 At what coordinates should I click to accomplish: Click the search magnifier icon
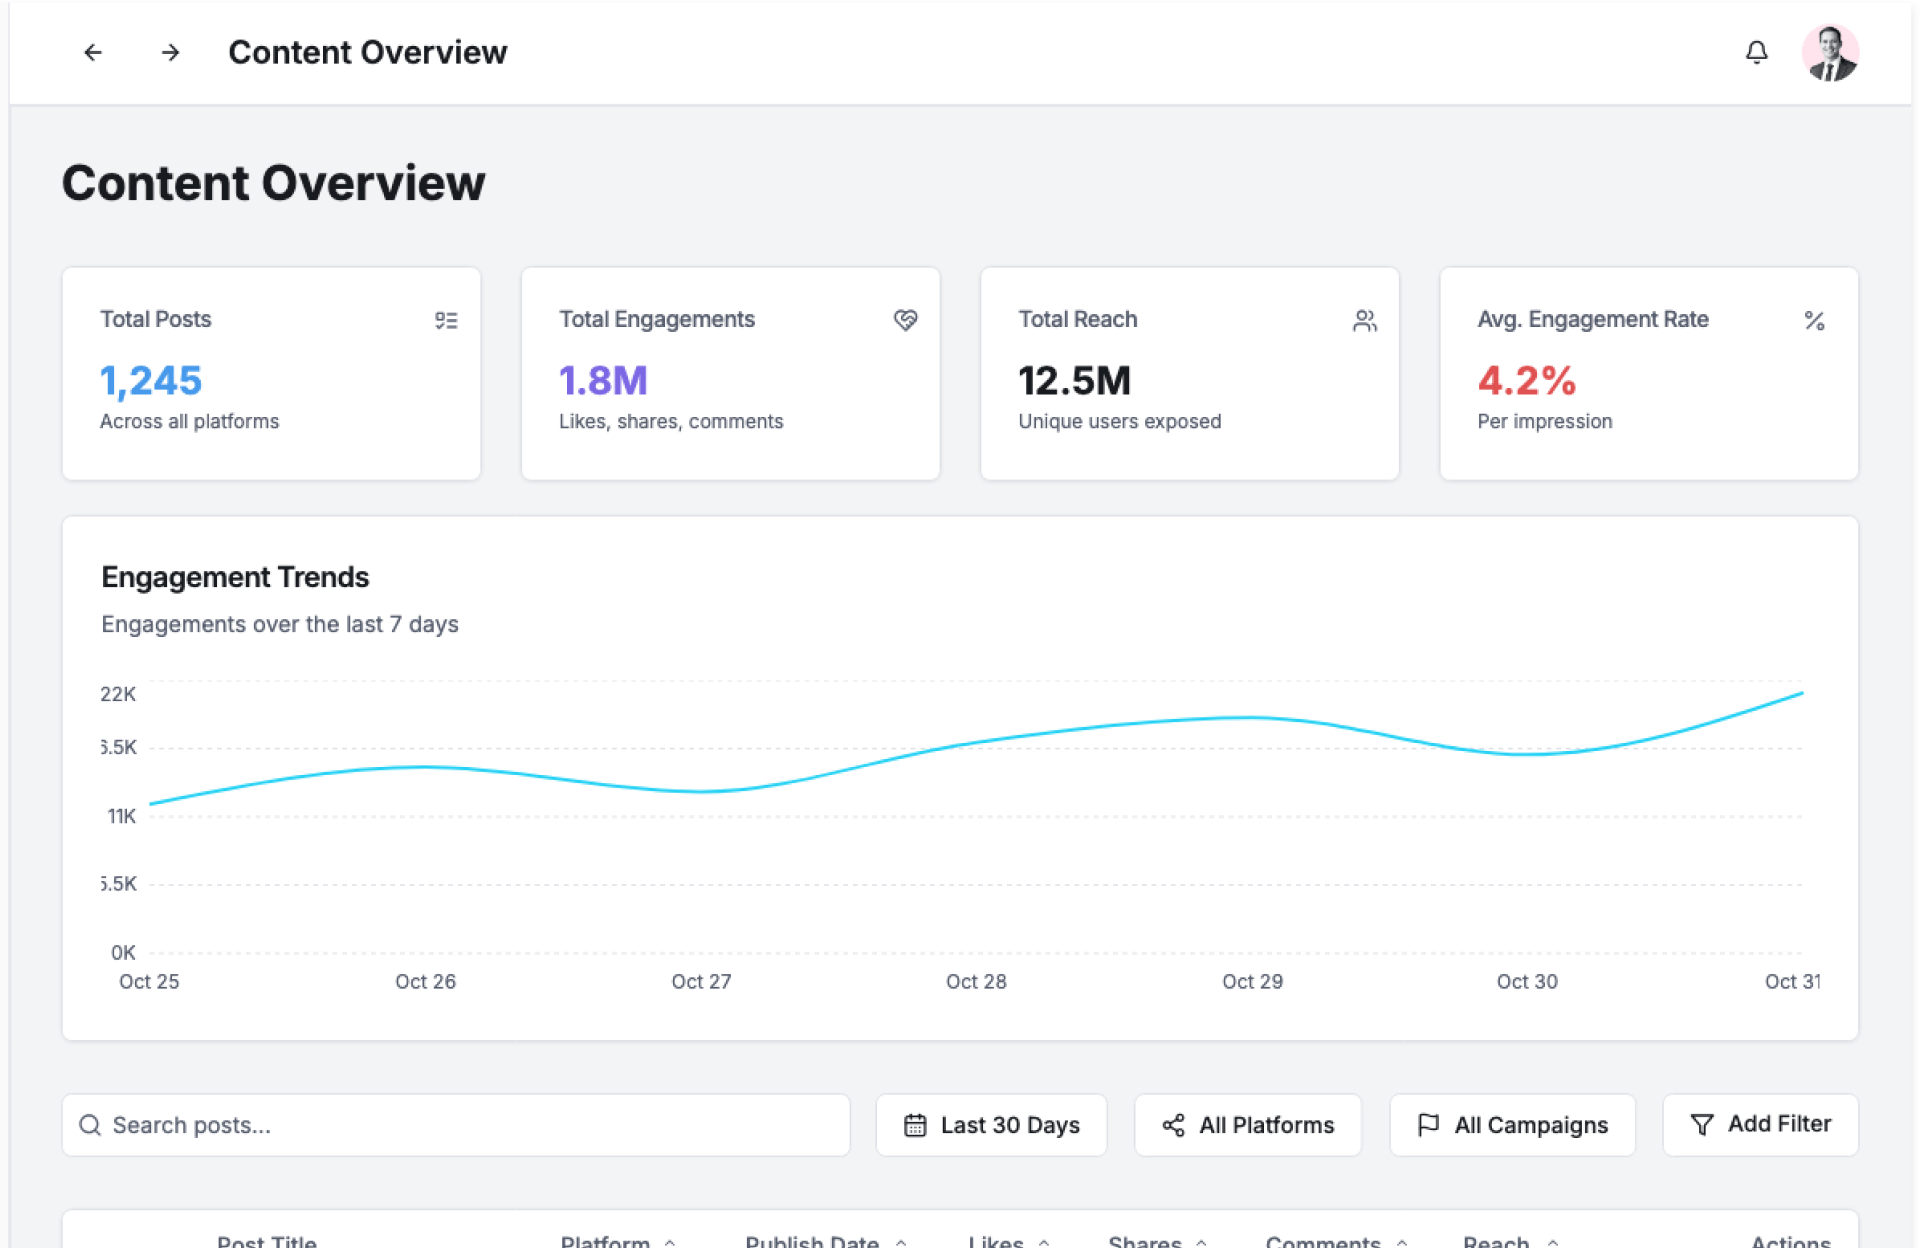(90, 1125)
